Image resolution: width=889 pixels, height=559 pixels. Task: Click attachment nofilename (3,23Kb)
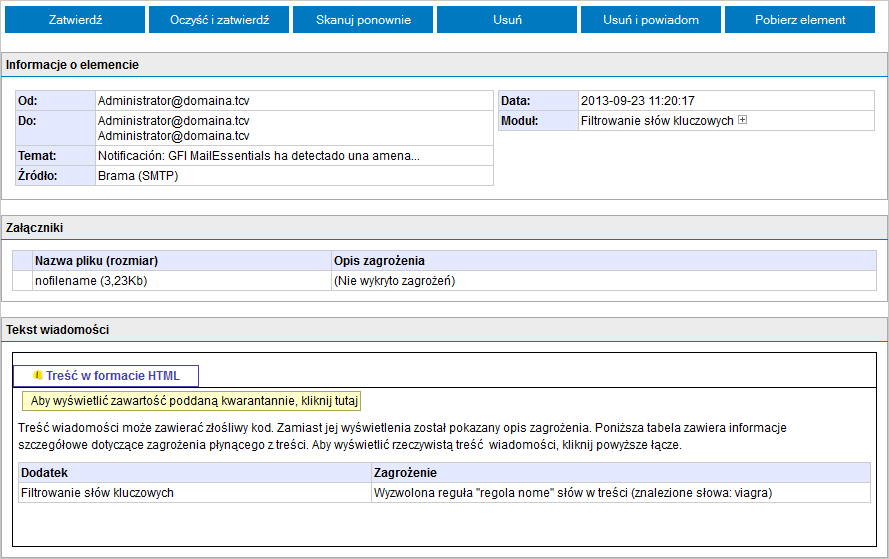pyautogui.click(x=91, y=281)
